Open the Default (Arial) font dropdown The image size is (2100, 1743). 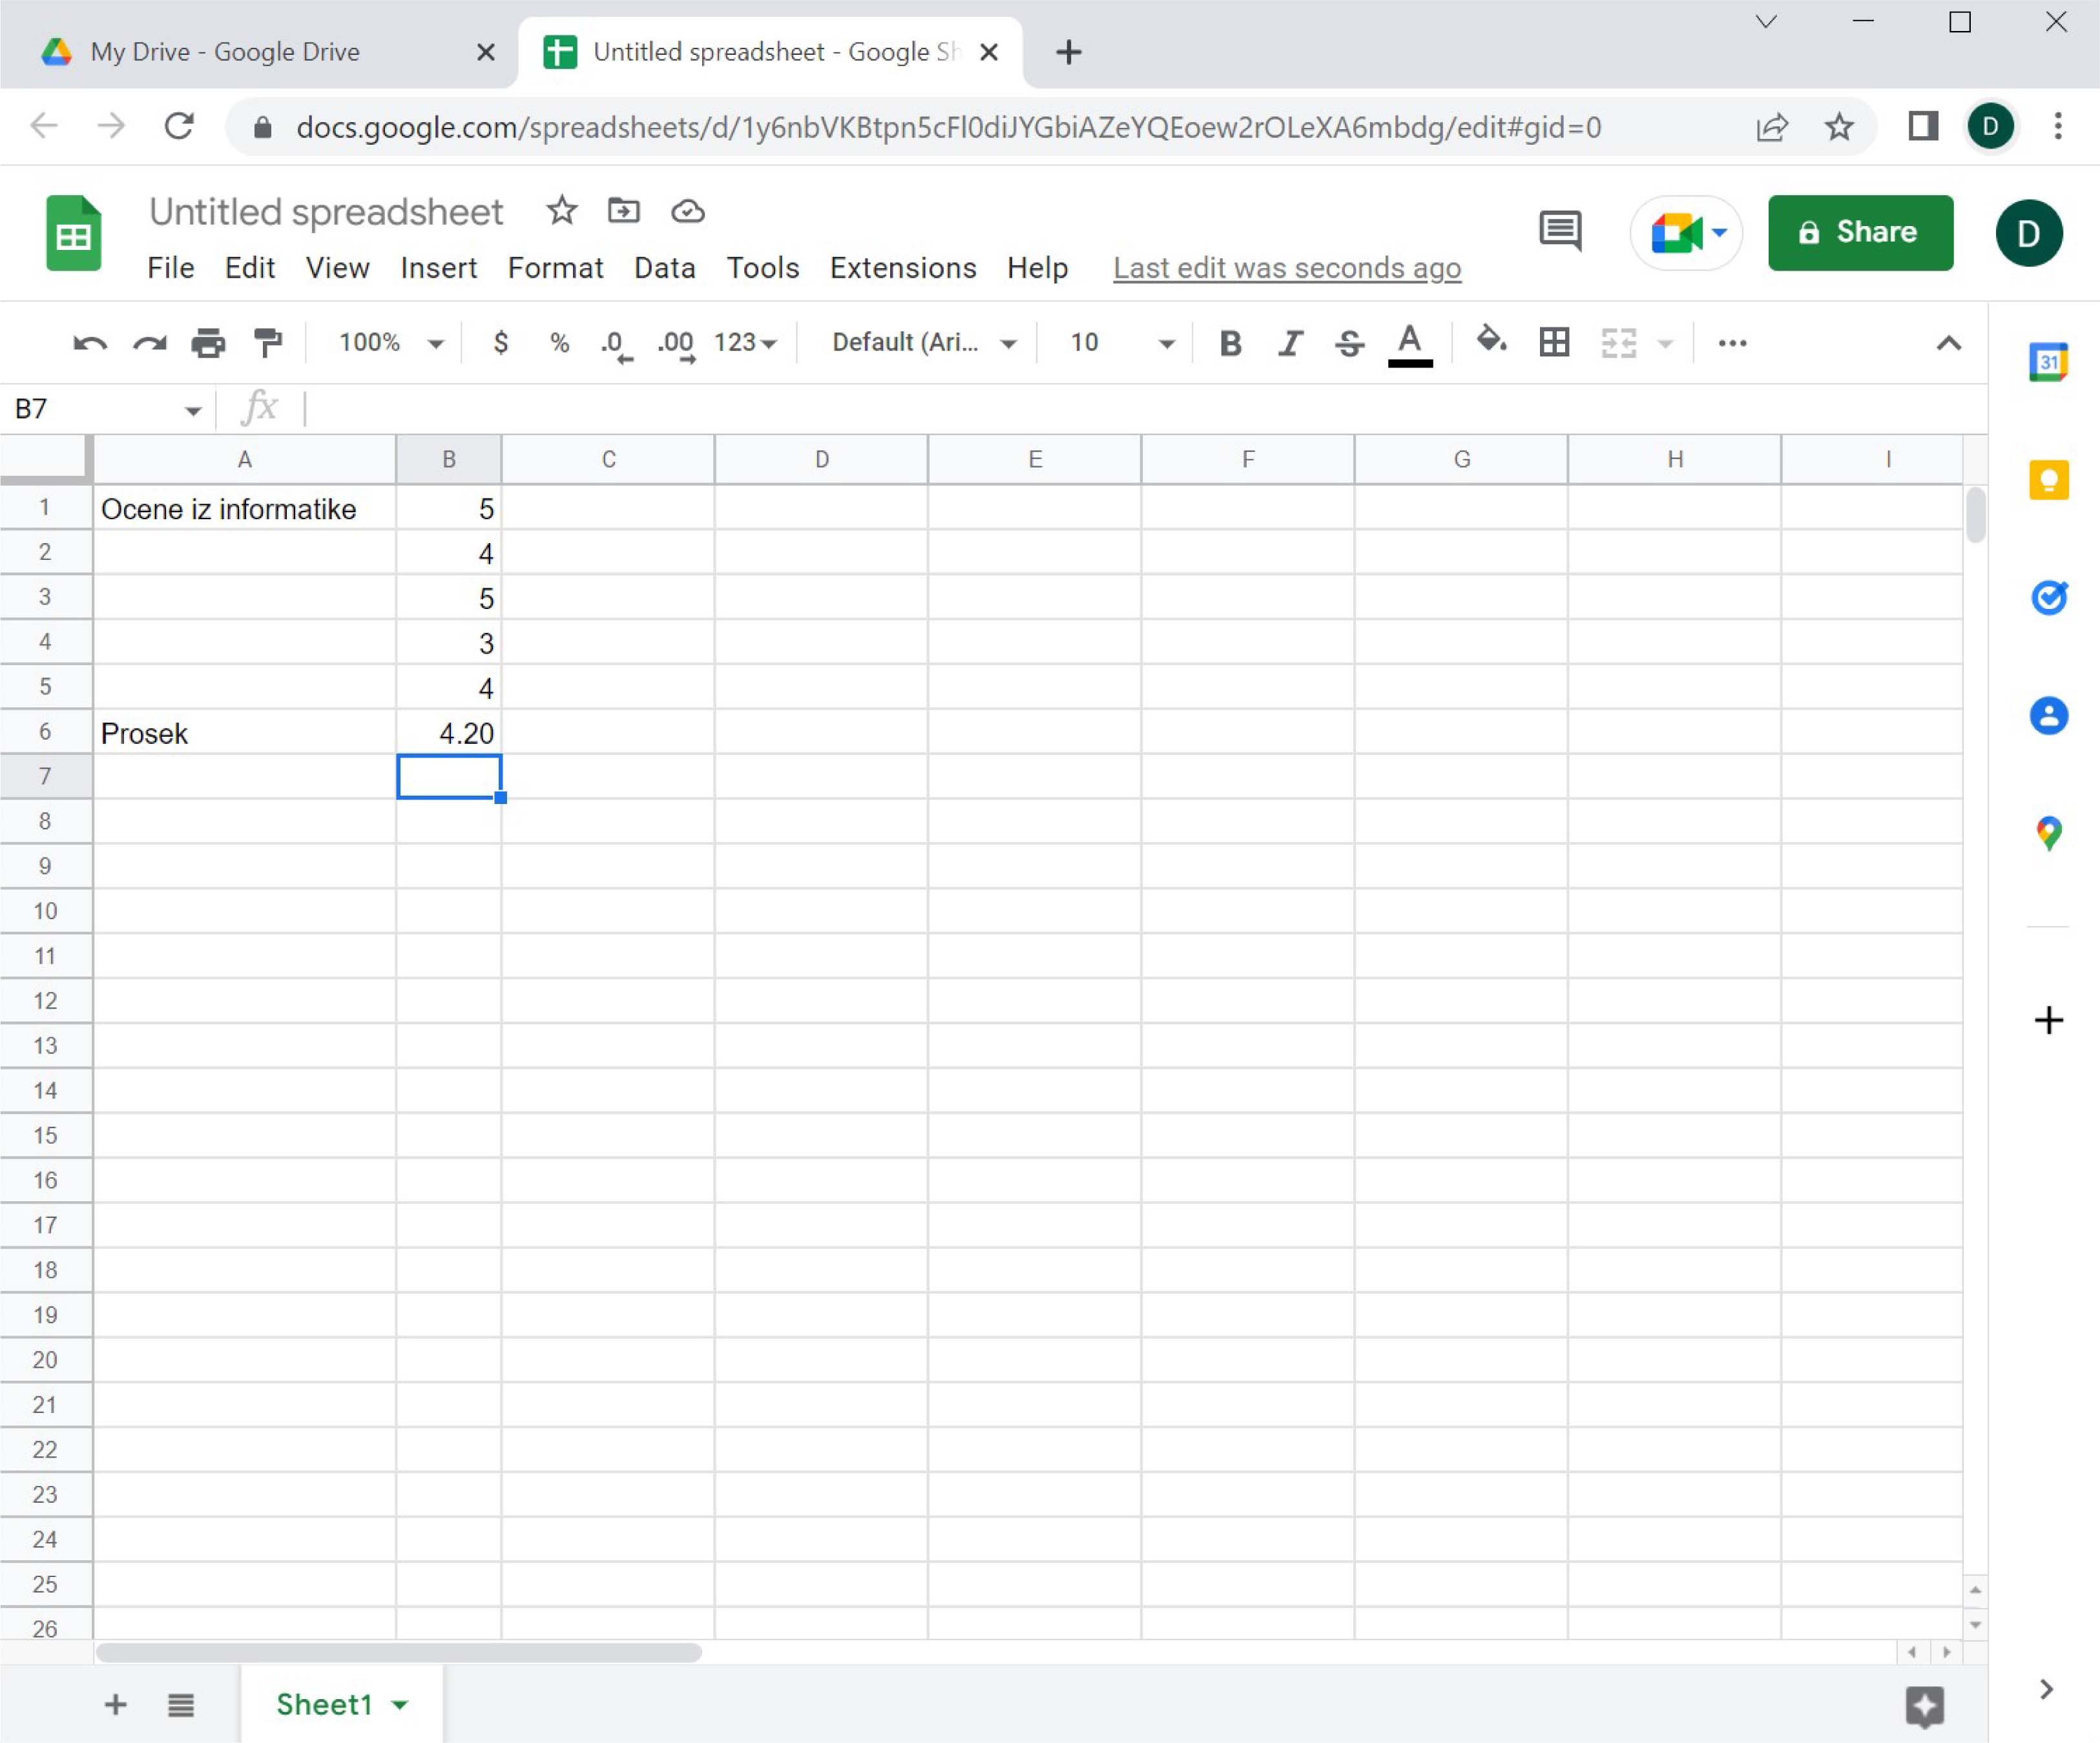pyautogui.click(x=924, y=343)
